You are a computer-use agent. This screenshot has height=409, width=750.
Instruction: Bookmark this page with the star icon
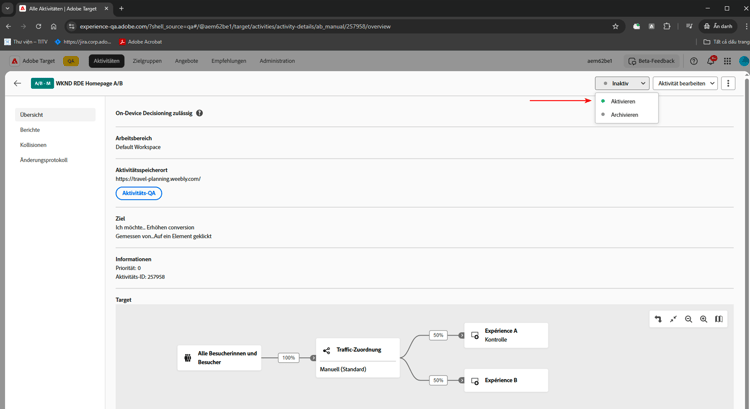(616, 26)
